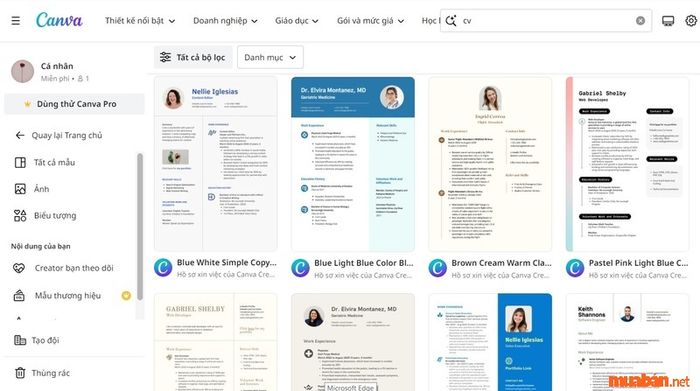Expand Giáo dục menu
This screenshot has width=700, height=391.
(x=296, y=21)
